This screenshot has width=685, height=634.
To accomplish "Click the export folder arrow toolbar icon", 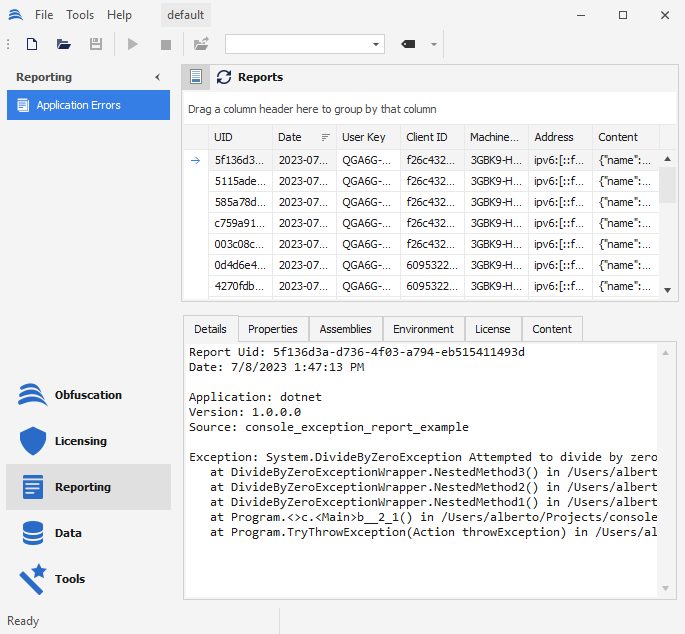I will (x=201, y=44).
